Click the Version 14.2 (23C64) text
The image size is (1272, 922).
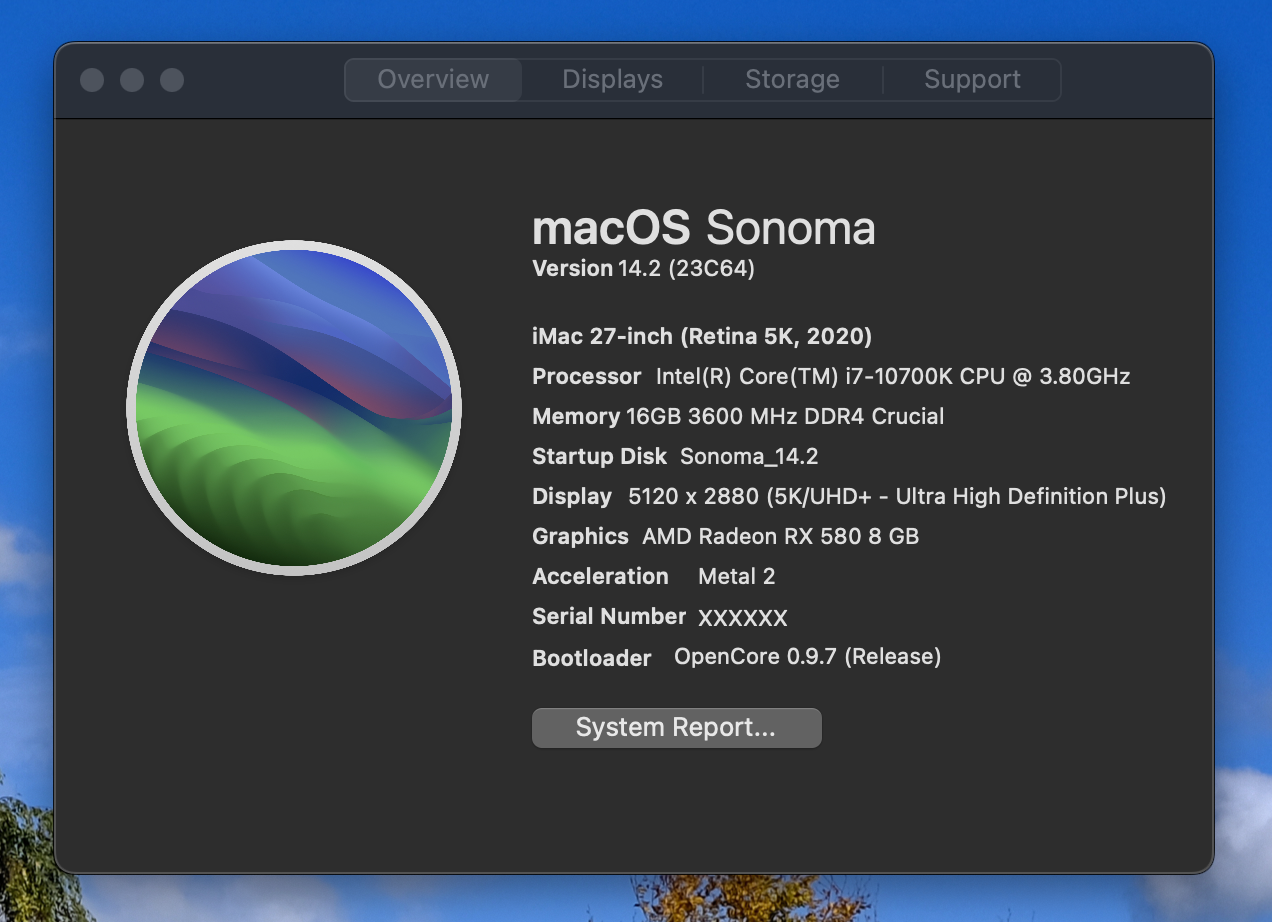[x=643, y=268]
